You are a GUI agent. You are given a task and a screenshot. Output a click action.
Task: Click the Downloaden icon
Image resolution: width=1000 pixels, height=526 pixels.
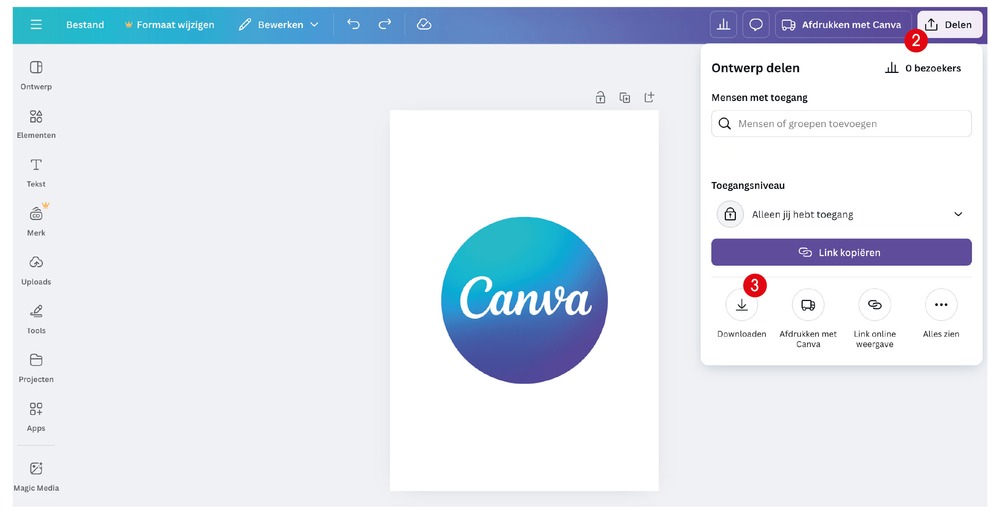point(742,305)
